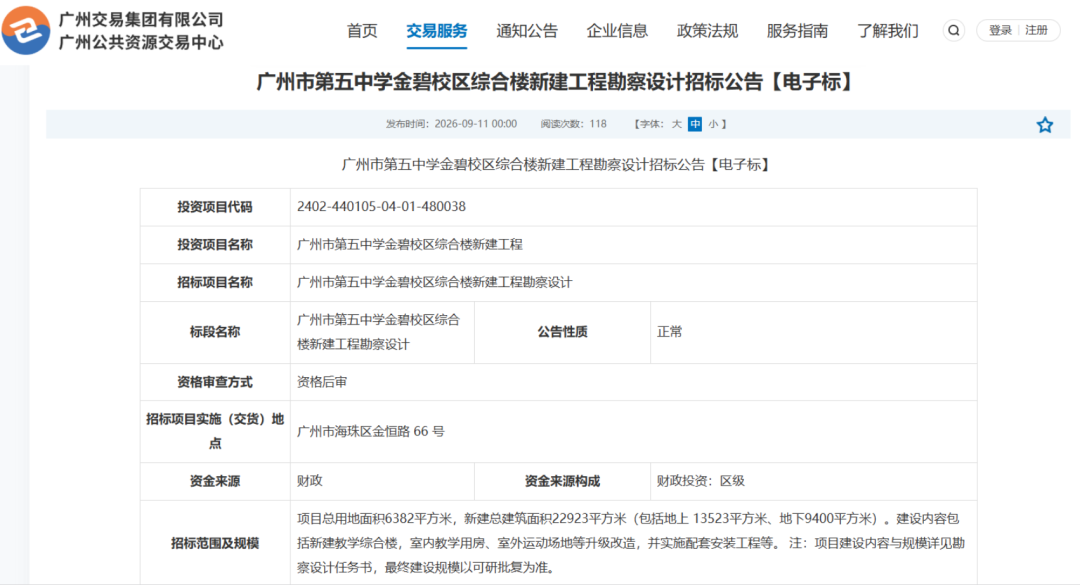Open the 交易服务 menu
Viewport: 1080px width, 585px height.
coord(437,31)
